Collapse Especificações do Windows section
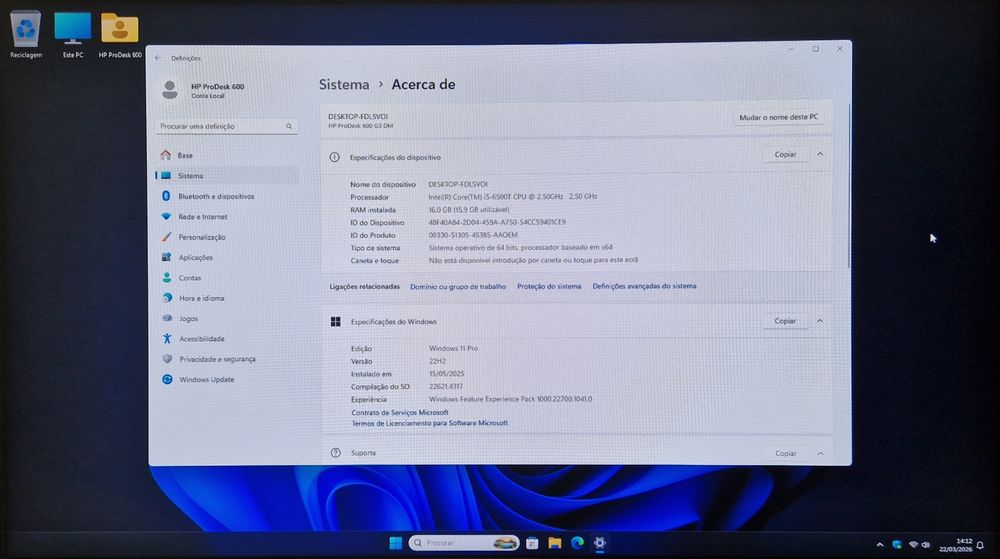This screenshot has height=559, width=1000. tap(820, 321)
